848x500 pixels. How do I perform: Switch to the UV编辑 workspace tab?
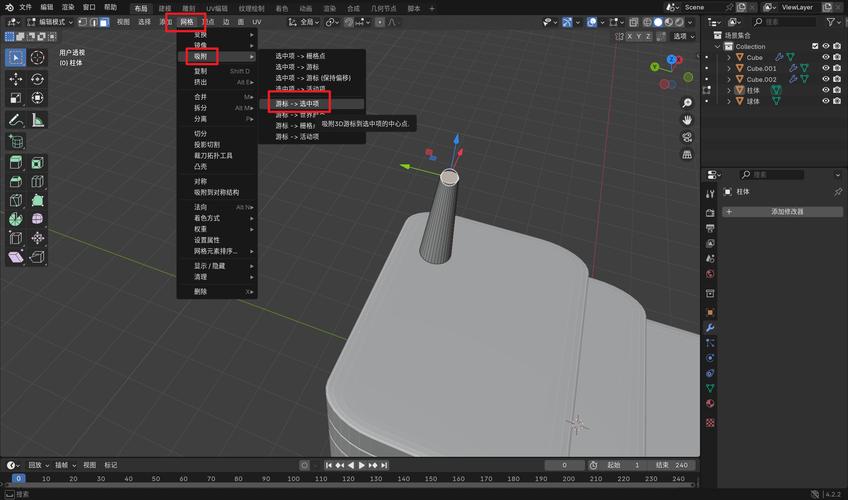(217, 9)
